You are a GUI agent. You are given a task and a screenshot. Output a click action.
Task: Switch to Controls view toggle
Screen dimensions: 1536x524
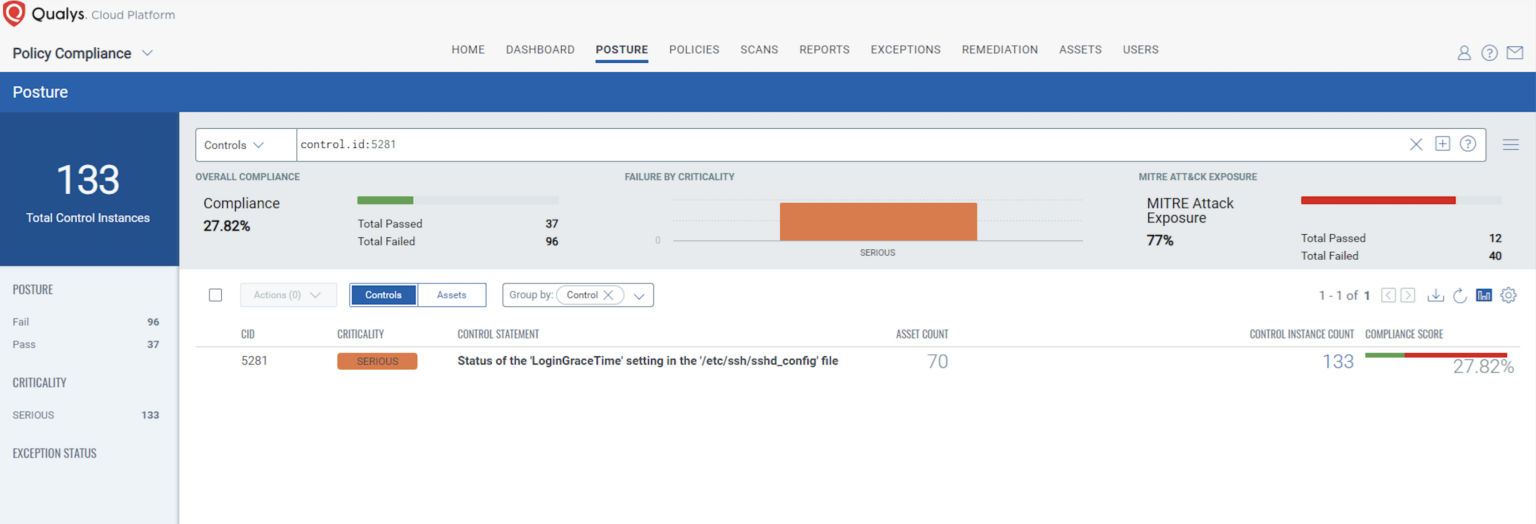[x=383, y=295]
